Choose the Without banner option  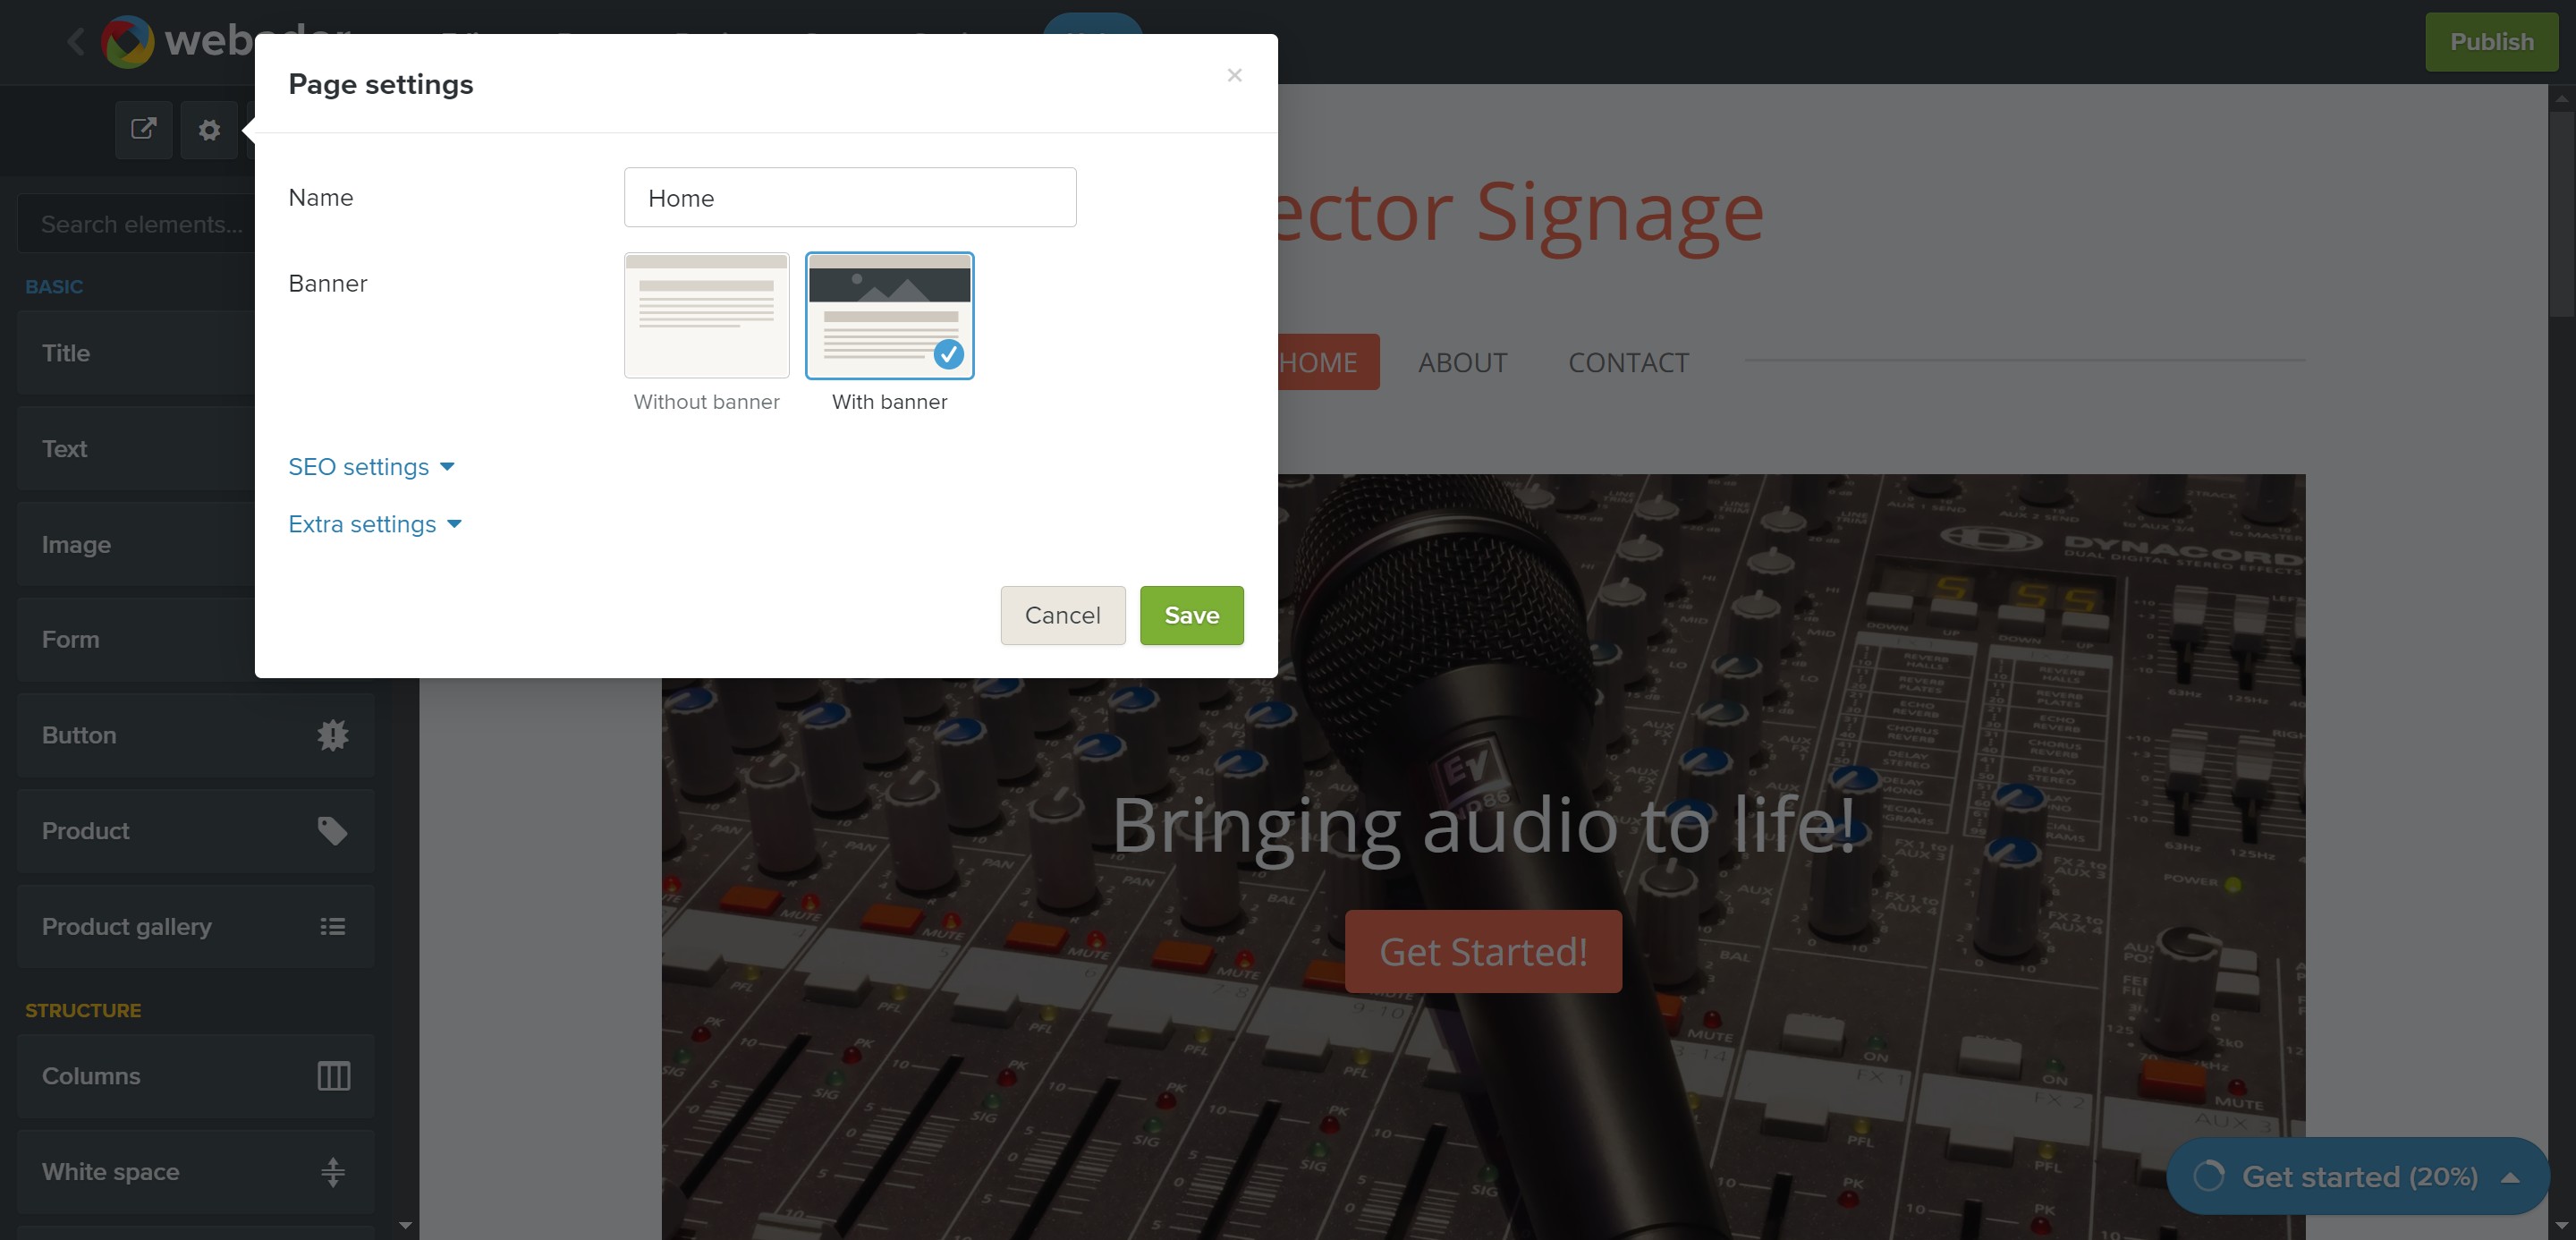[x=706, y=315]
